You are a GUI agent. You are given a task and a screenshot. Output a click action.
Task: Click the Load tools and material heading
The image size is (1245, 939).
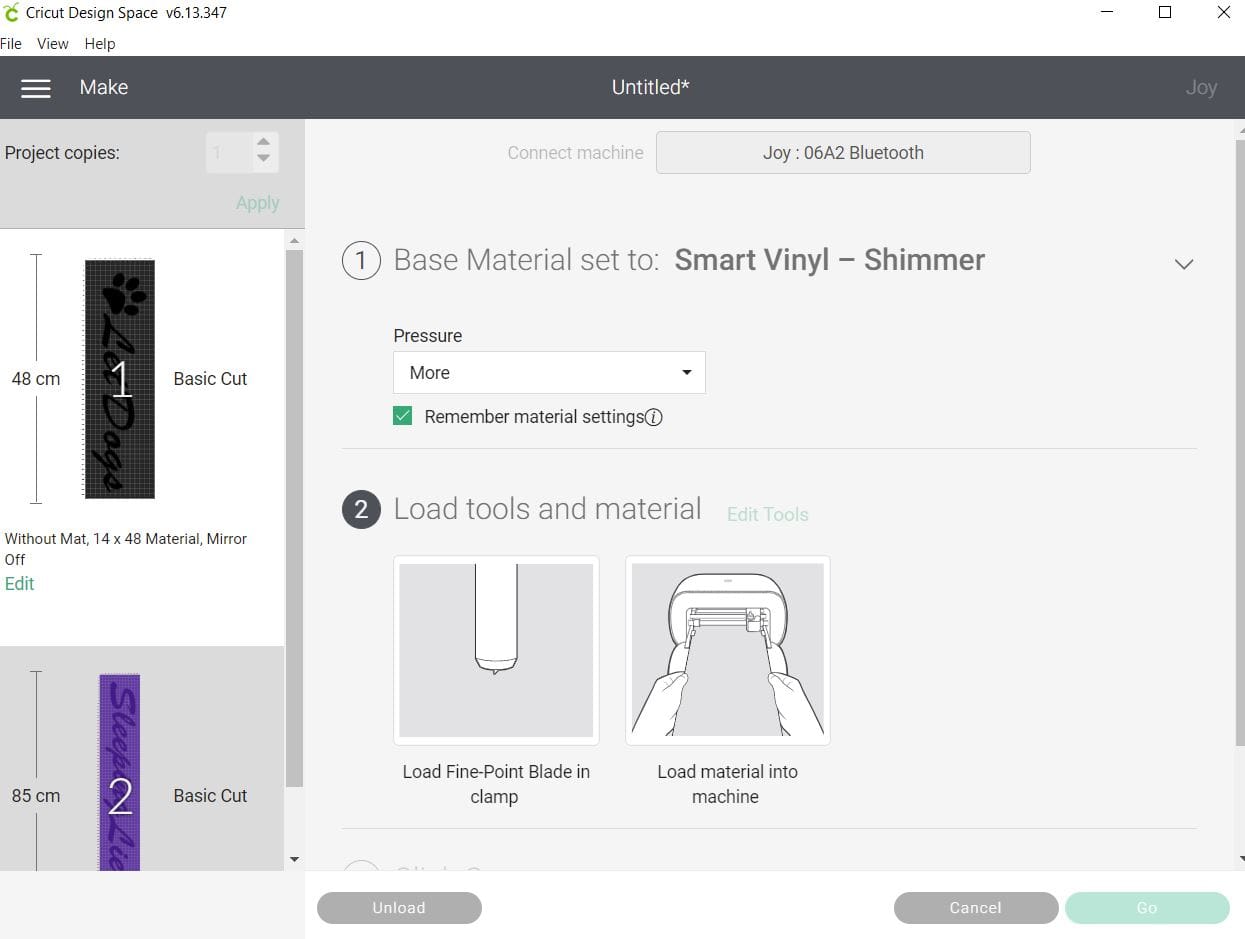coord(548,509)
